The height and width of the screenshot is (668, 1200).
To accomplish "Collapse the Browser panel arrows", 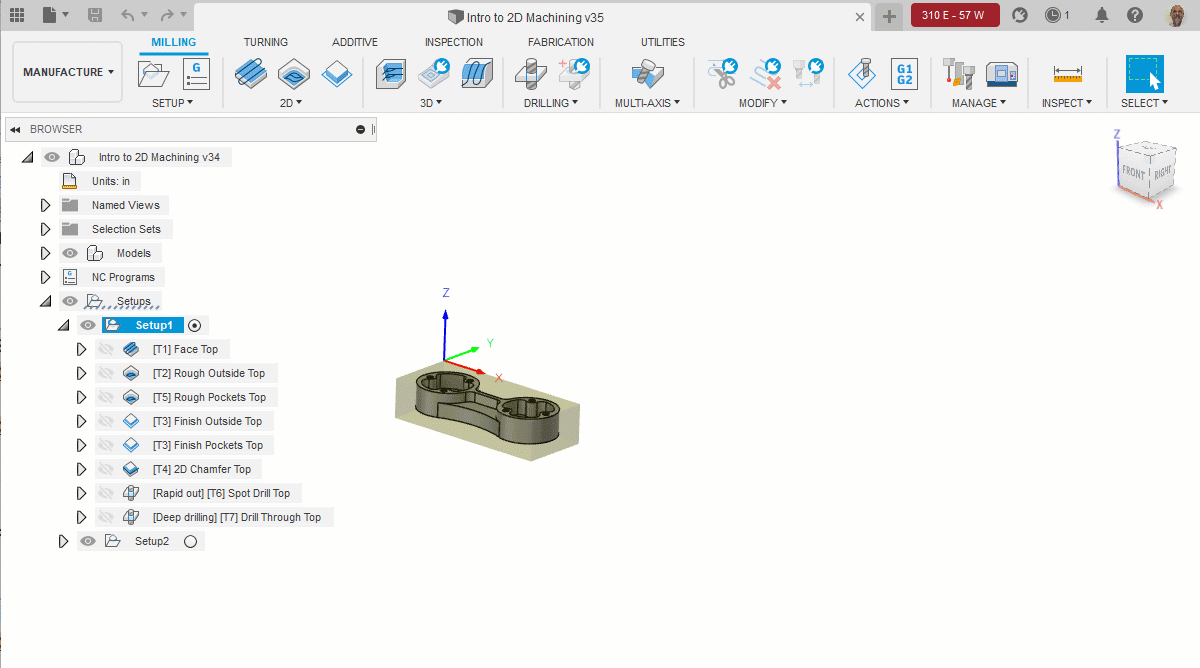I will (x=17, y=129).
